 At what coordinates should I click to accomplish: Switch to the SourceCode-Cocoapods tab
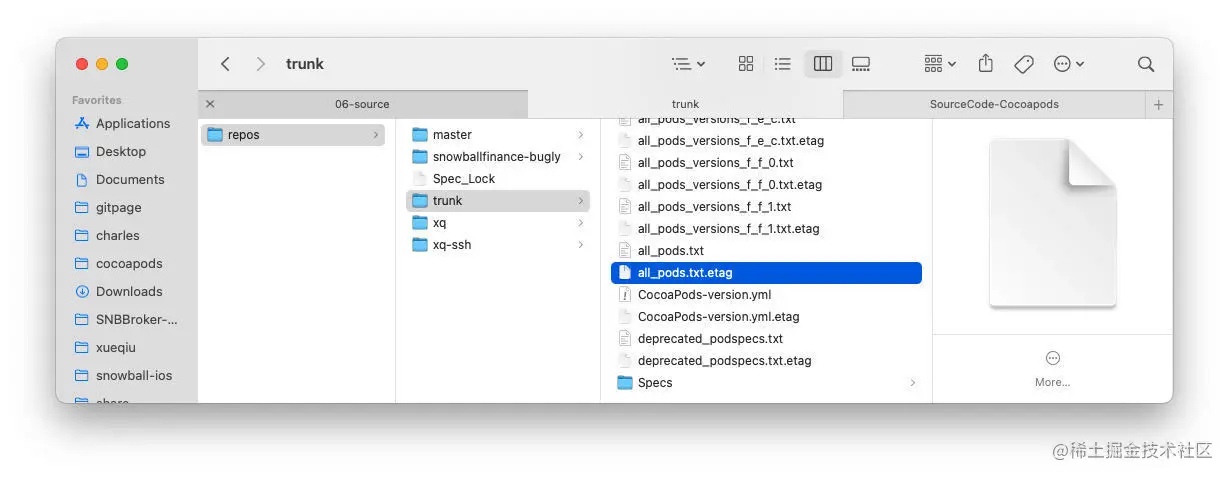(x=994, y=104)
